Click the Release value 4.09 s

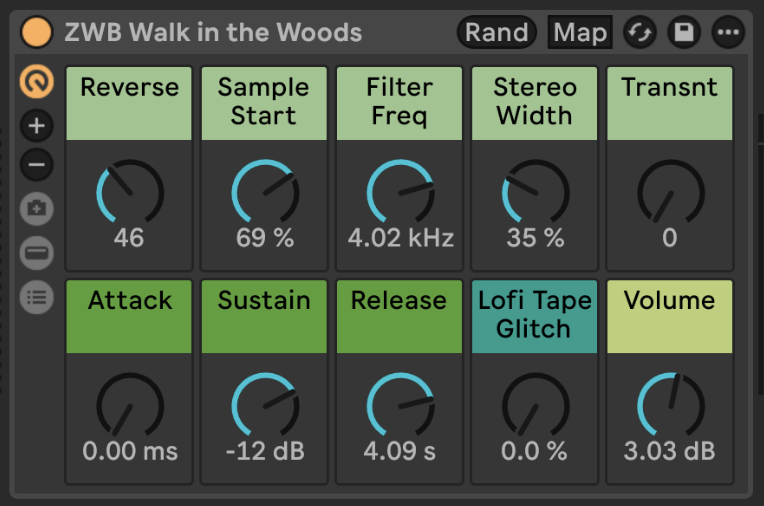point(400,451)
